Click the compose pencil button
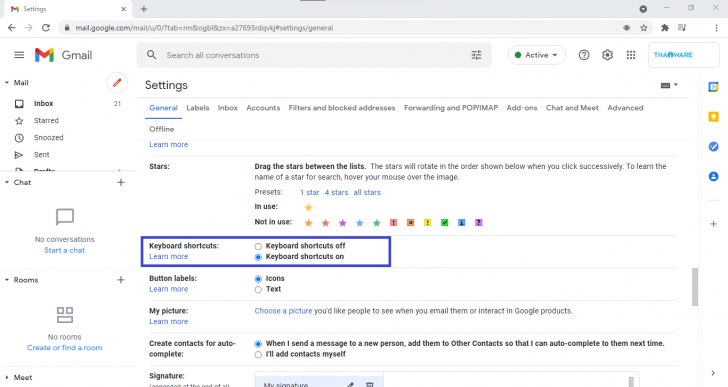 pyautogui.click(x=117, y=83)
